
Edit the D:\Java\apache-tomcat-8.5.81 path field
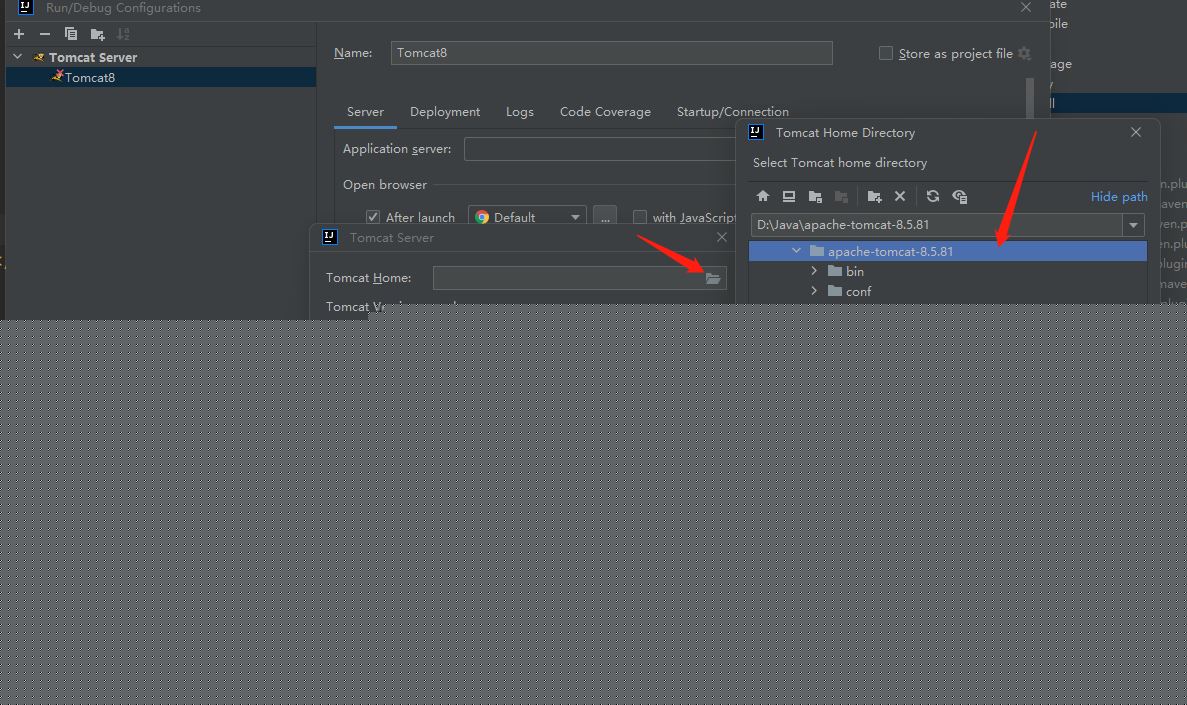(936, 225)
